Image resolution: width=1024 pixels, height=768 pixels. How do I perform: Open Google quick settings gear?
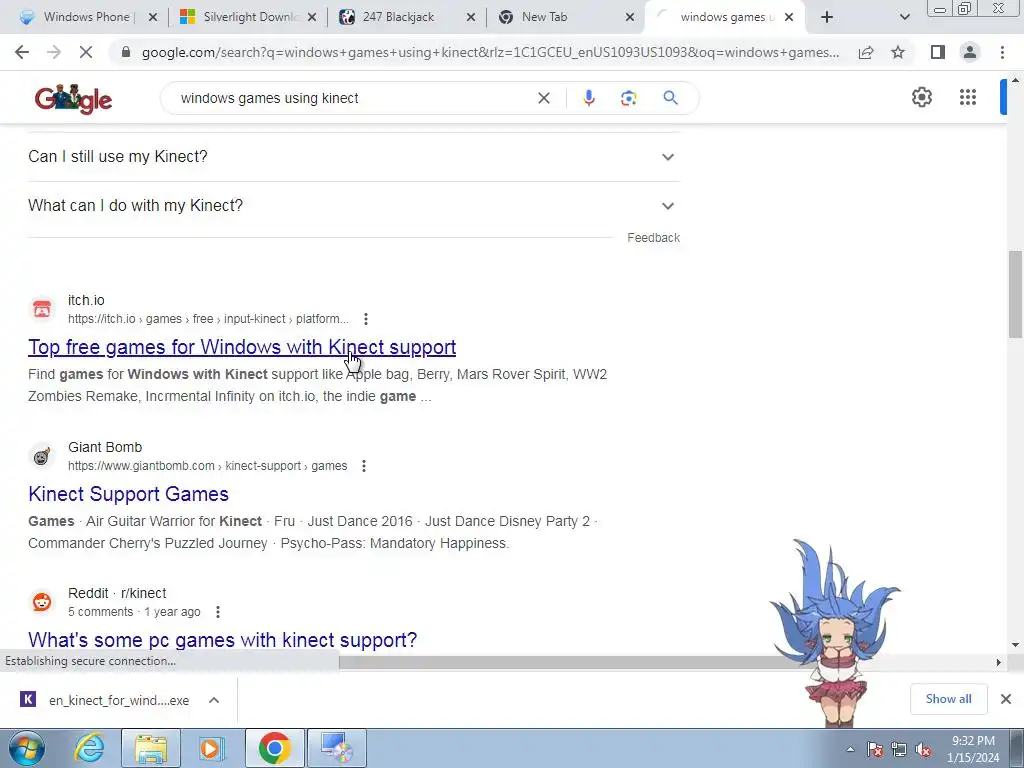(921, 97)
